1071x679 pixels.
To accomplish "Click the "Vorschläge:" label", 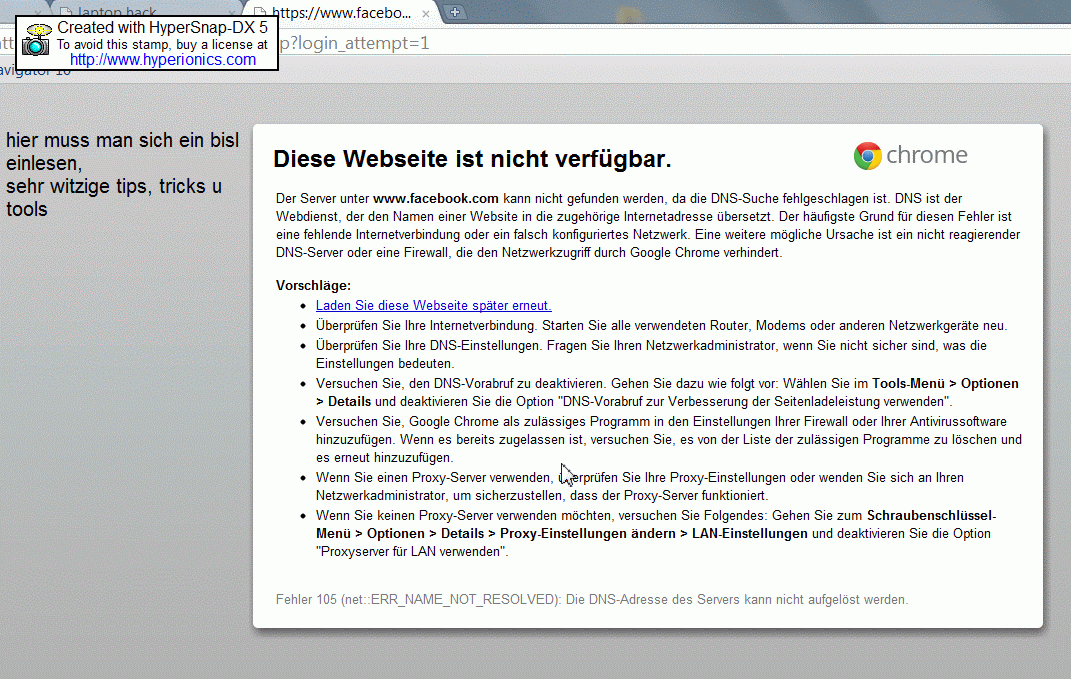I will coord(314,286).
